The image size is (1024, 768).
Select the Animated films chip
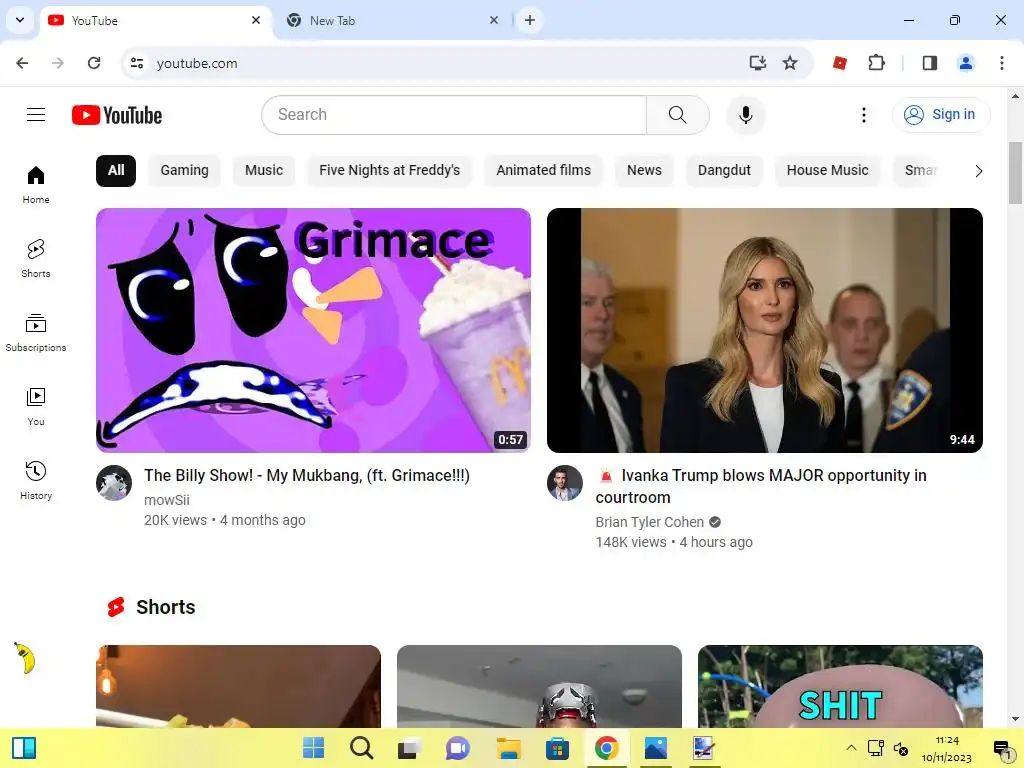[543, 170]
